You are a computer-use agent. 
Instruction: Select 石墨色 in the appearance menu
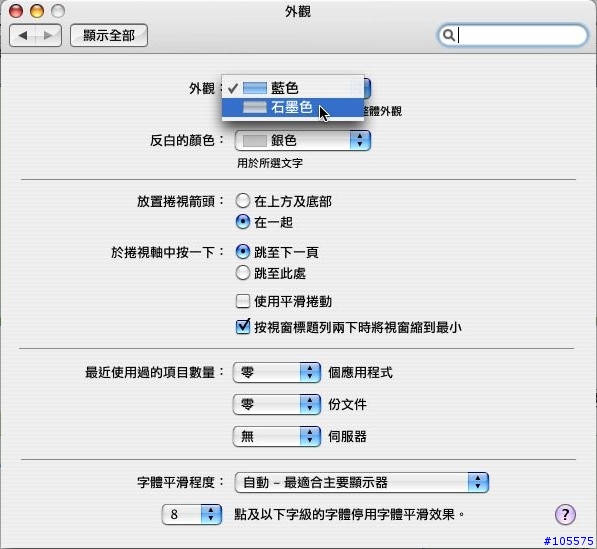point(292,107)
